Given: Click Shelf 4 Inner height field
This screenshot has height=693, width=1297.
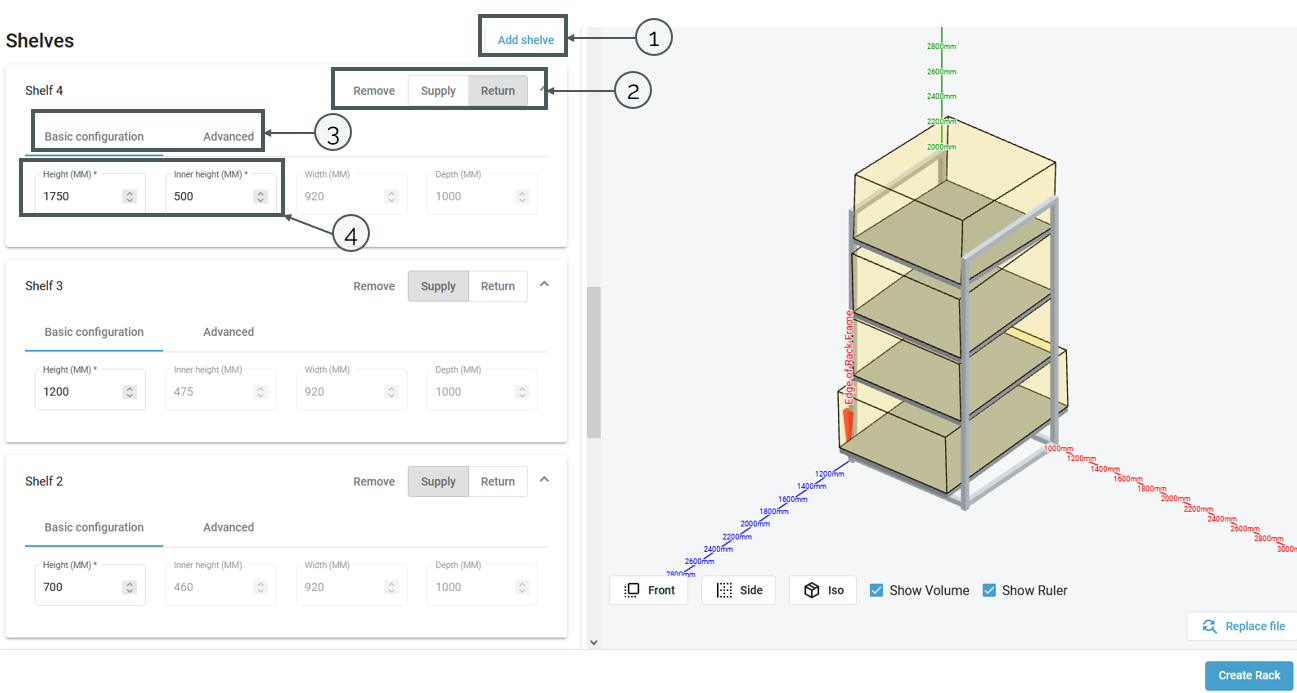Looking at the screenshot, I should pyautogui.click(x=221, y=194).
